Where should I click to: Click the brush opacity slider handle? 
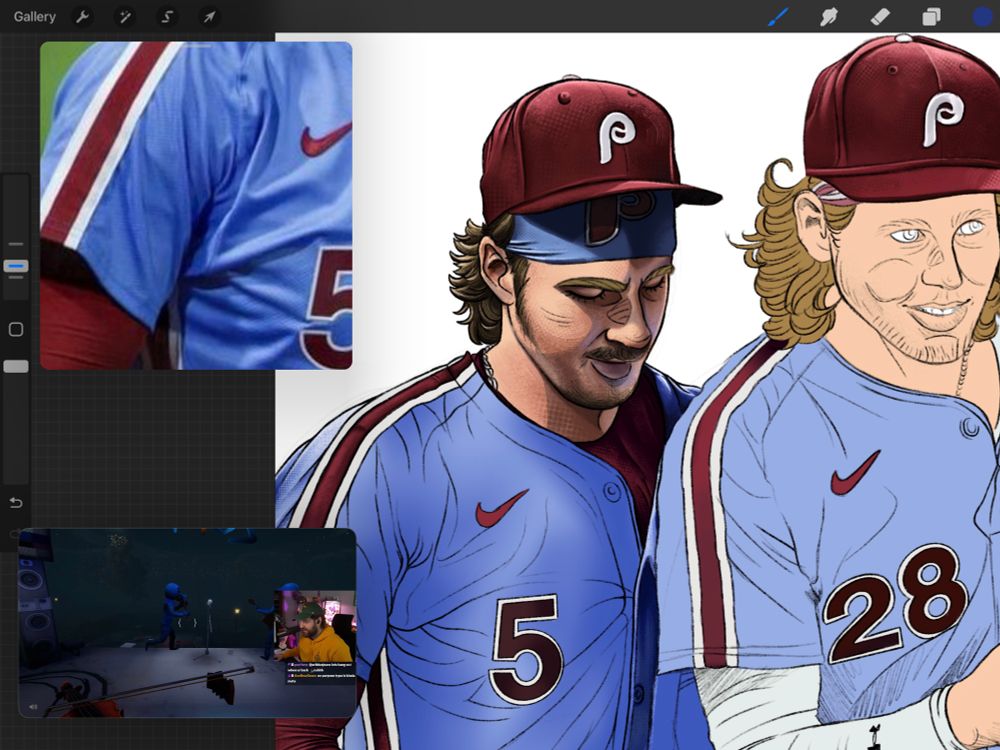[x=16, y=366]
